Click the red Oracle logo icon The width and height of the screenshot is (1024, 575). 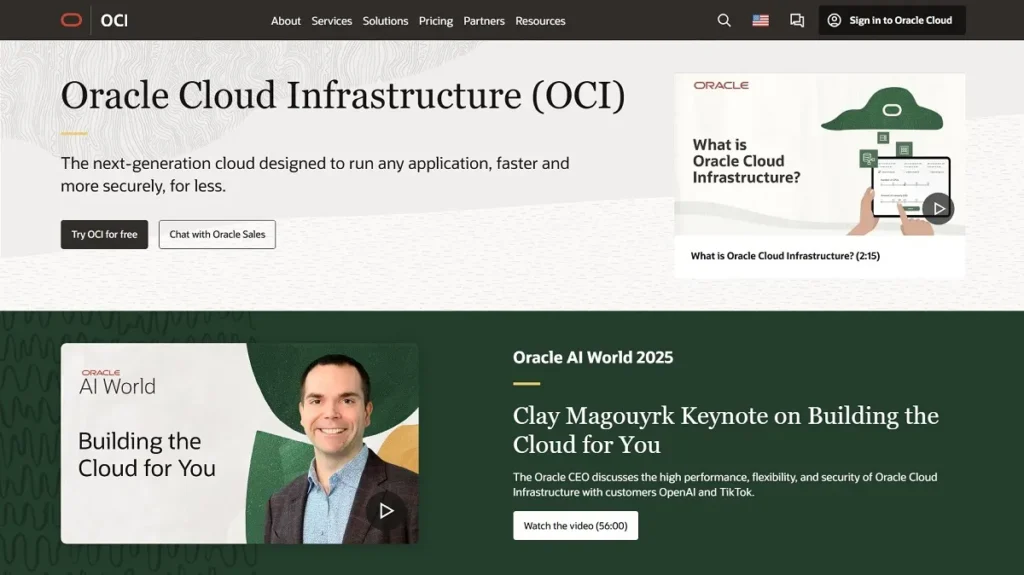point(71,20)
